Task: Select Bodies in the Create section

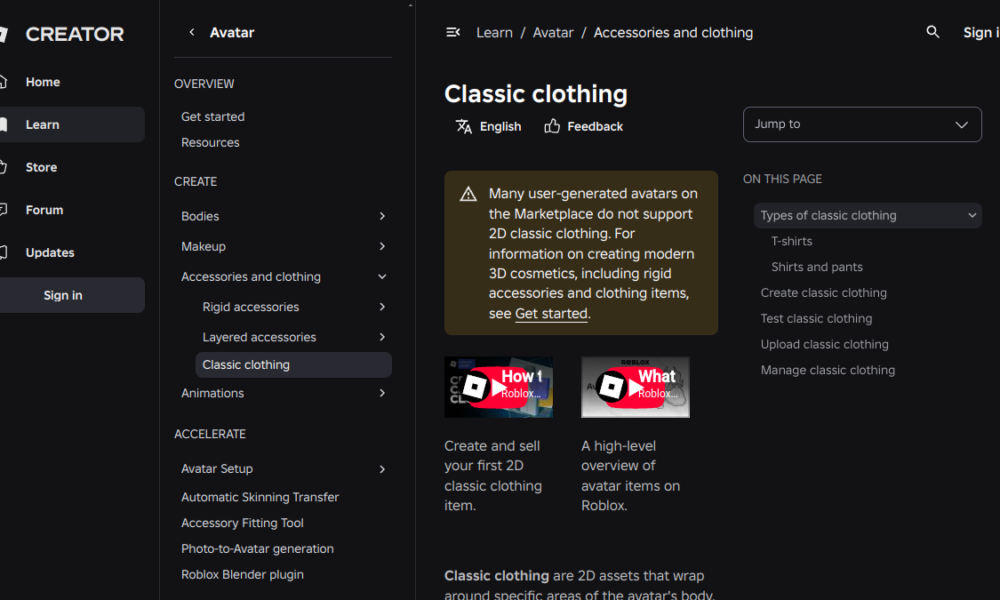Action: click(x=200, y=216)
